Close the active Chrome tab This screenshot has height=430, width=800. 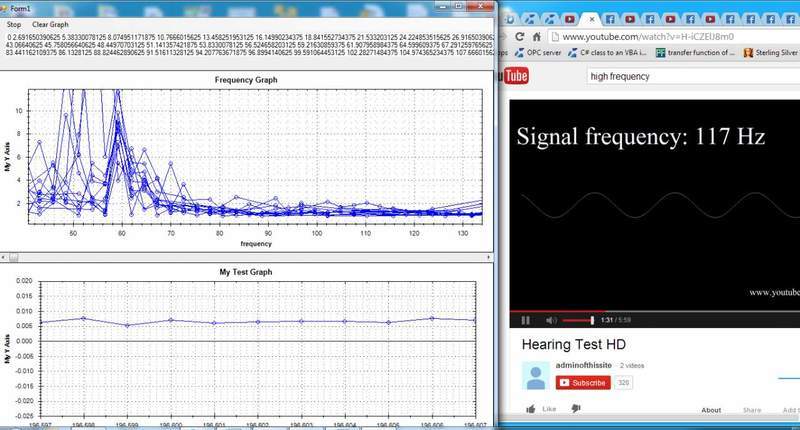[x=592, y=19]
